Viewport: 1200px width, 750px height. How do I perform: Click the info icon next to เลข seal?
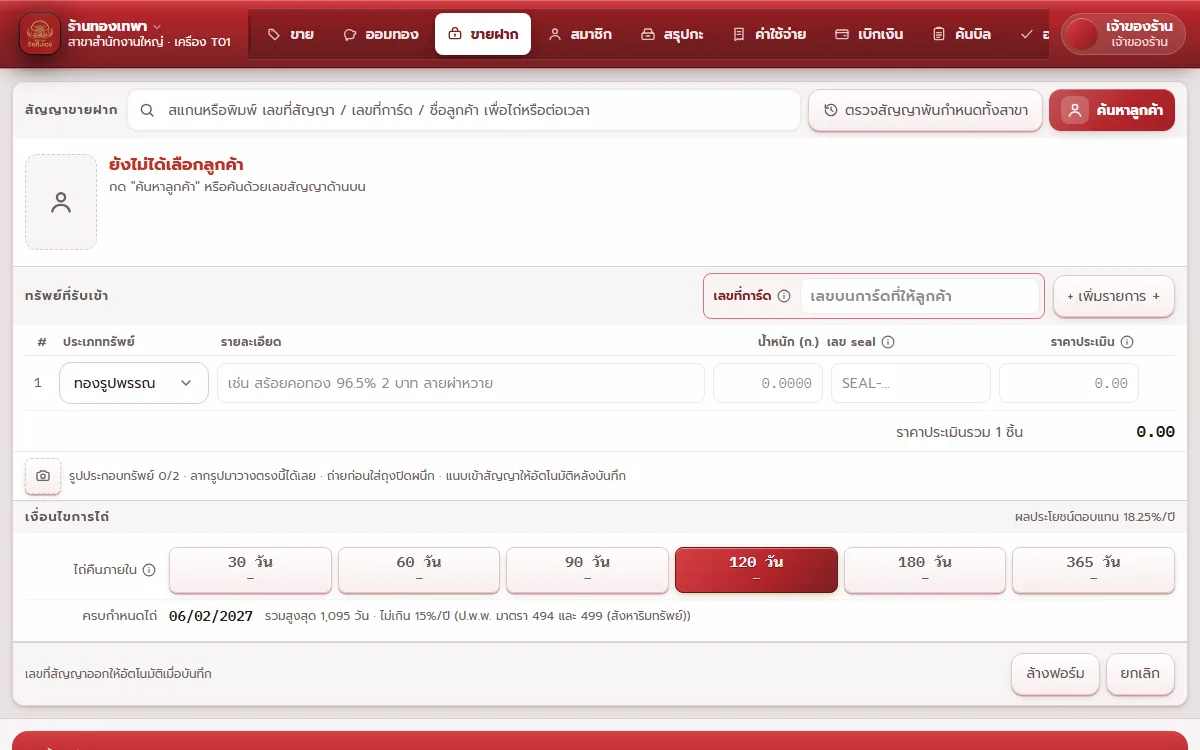(x=887, y=342)
